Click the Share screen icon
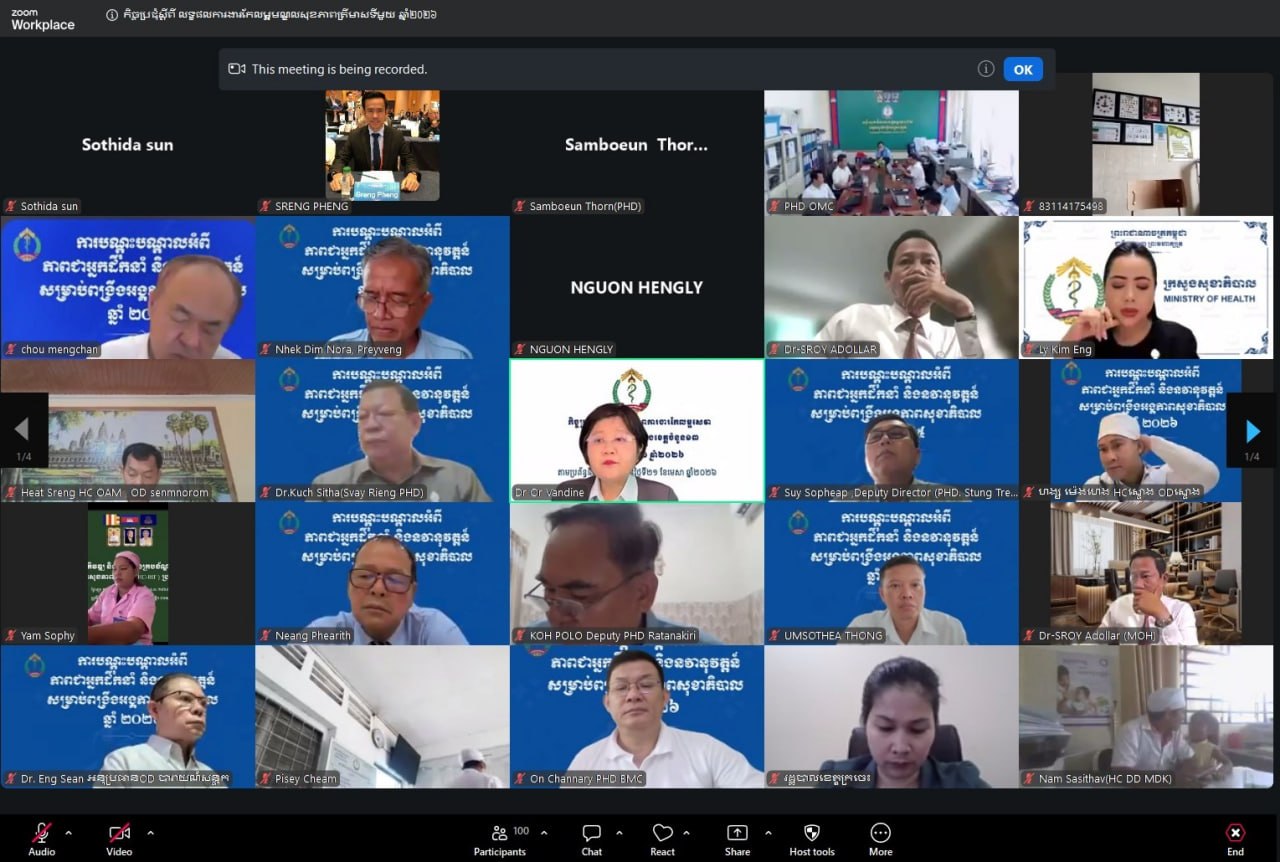 click(x=737, y=833)
